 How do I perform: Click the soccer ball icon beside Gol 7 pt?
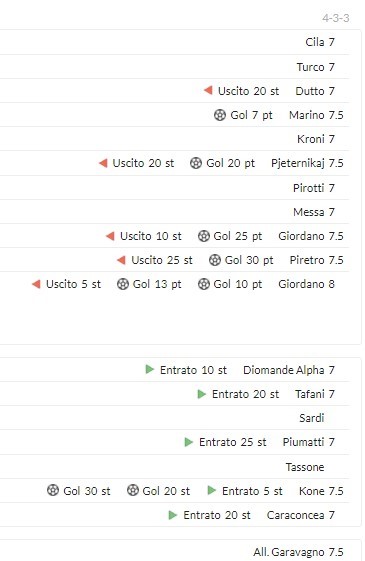pos(220,115)
